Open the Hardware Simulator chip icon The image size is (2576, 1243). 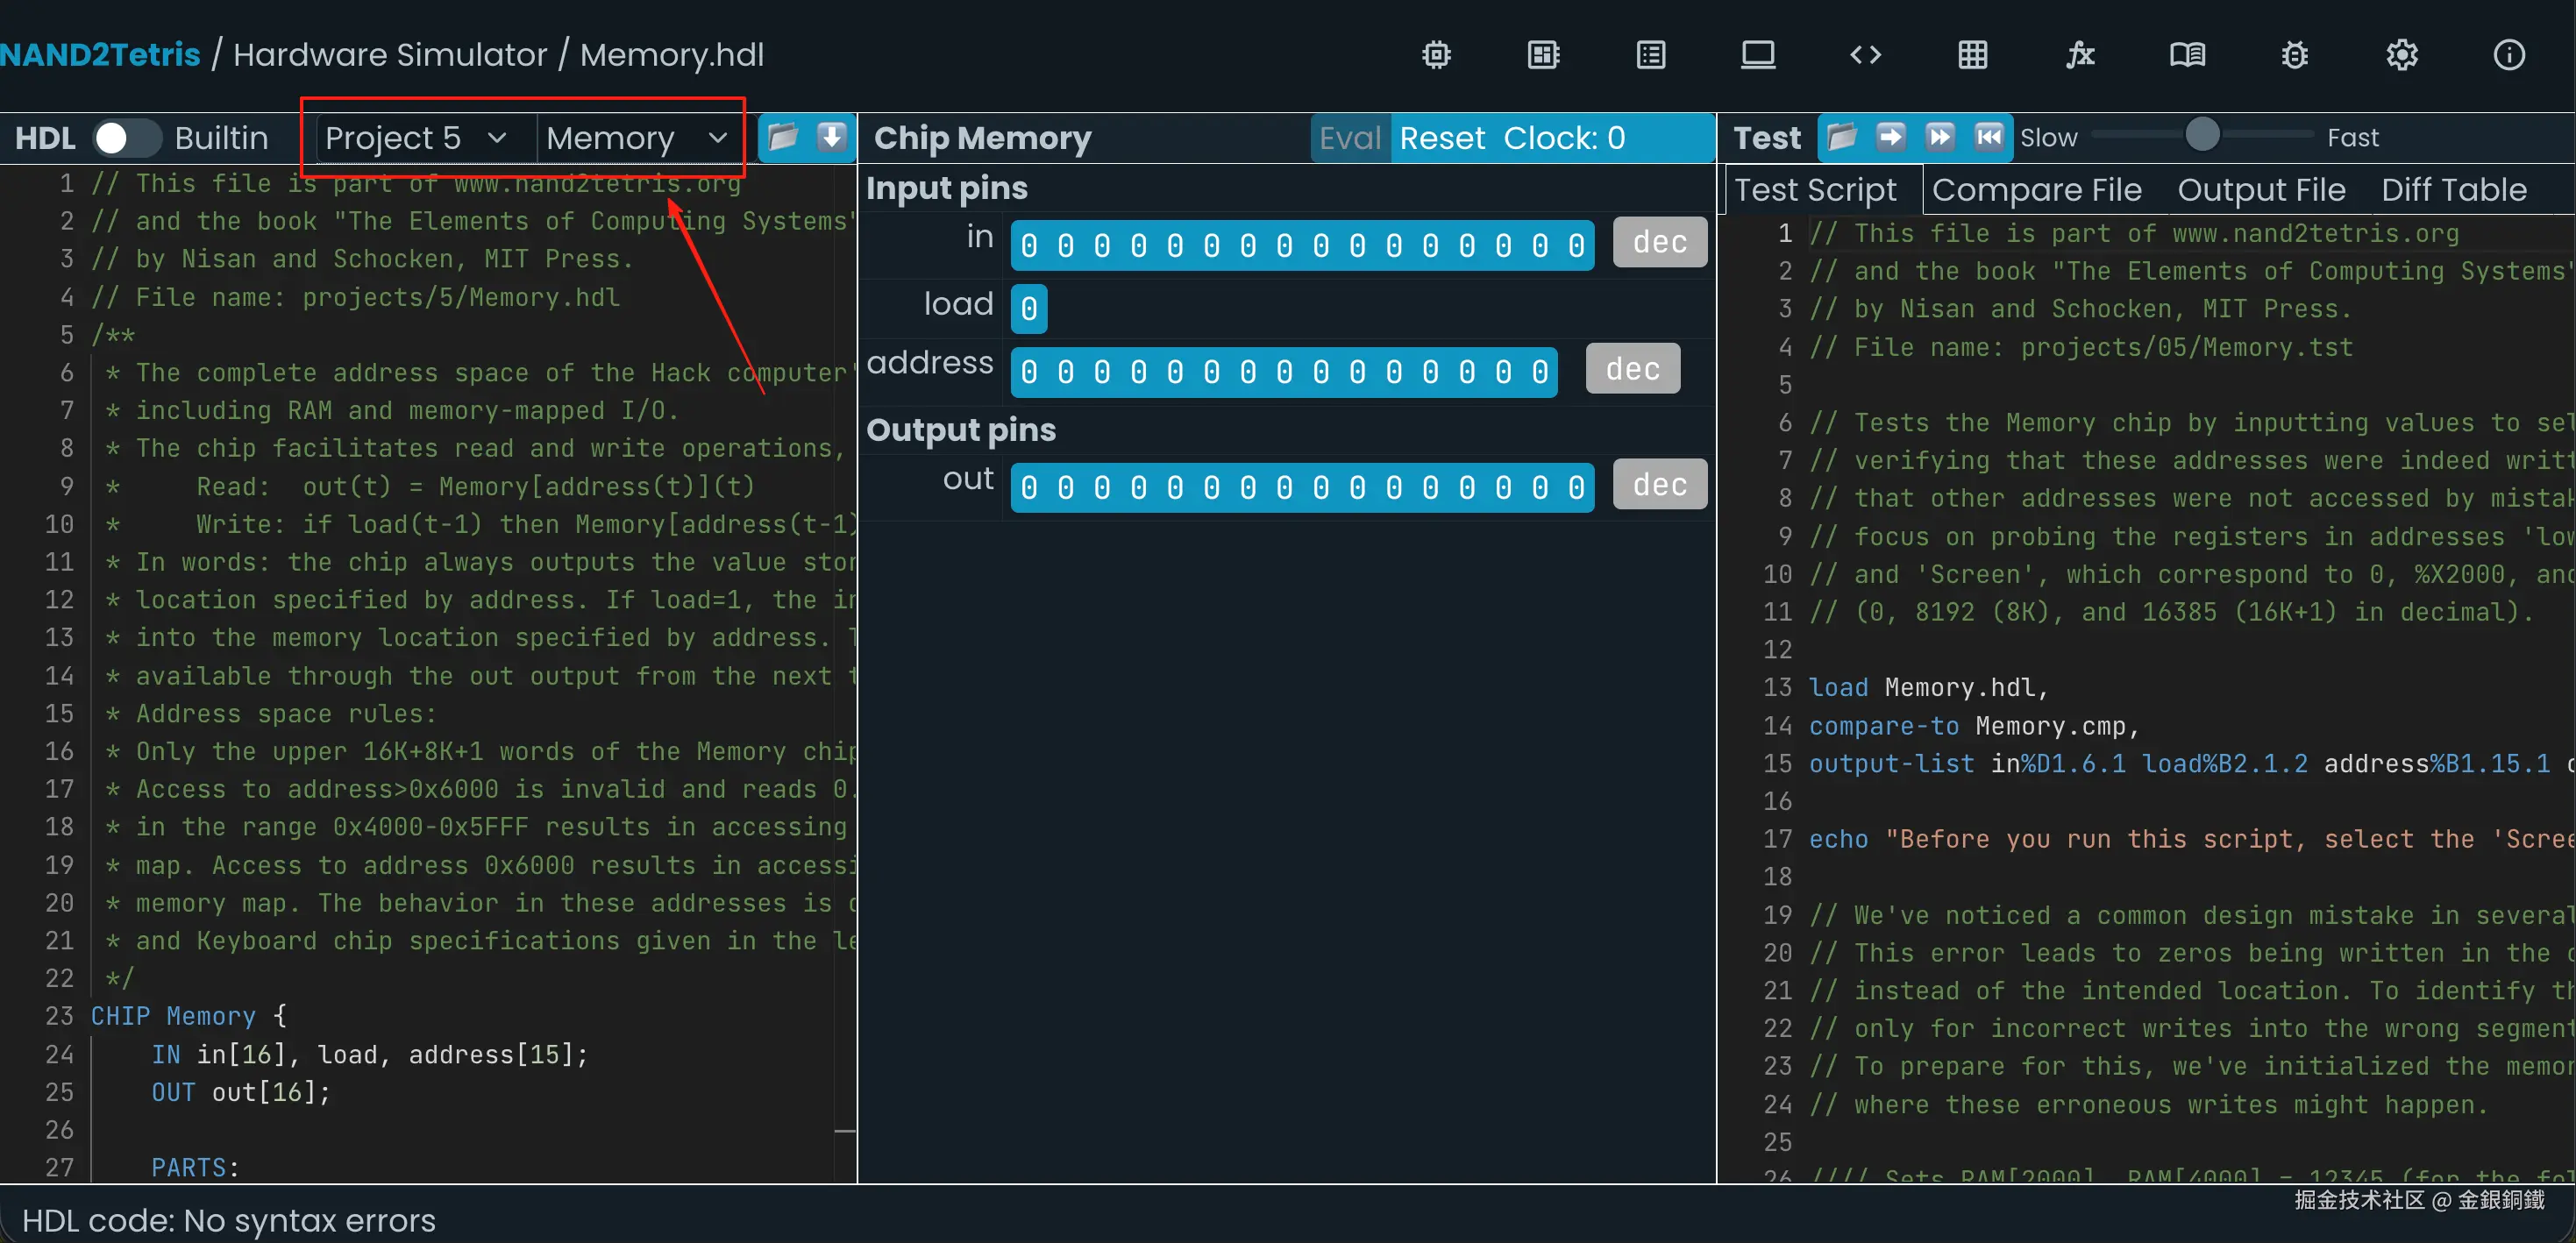(x=1436, y=55)
